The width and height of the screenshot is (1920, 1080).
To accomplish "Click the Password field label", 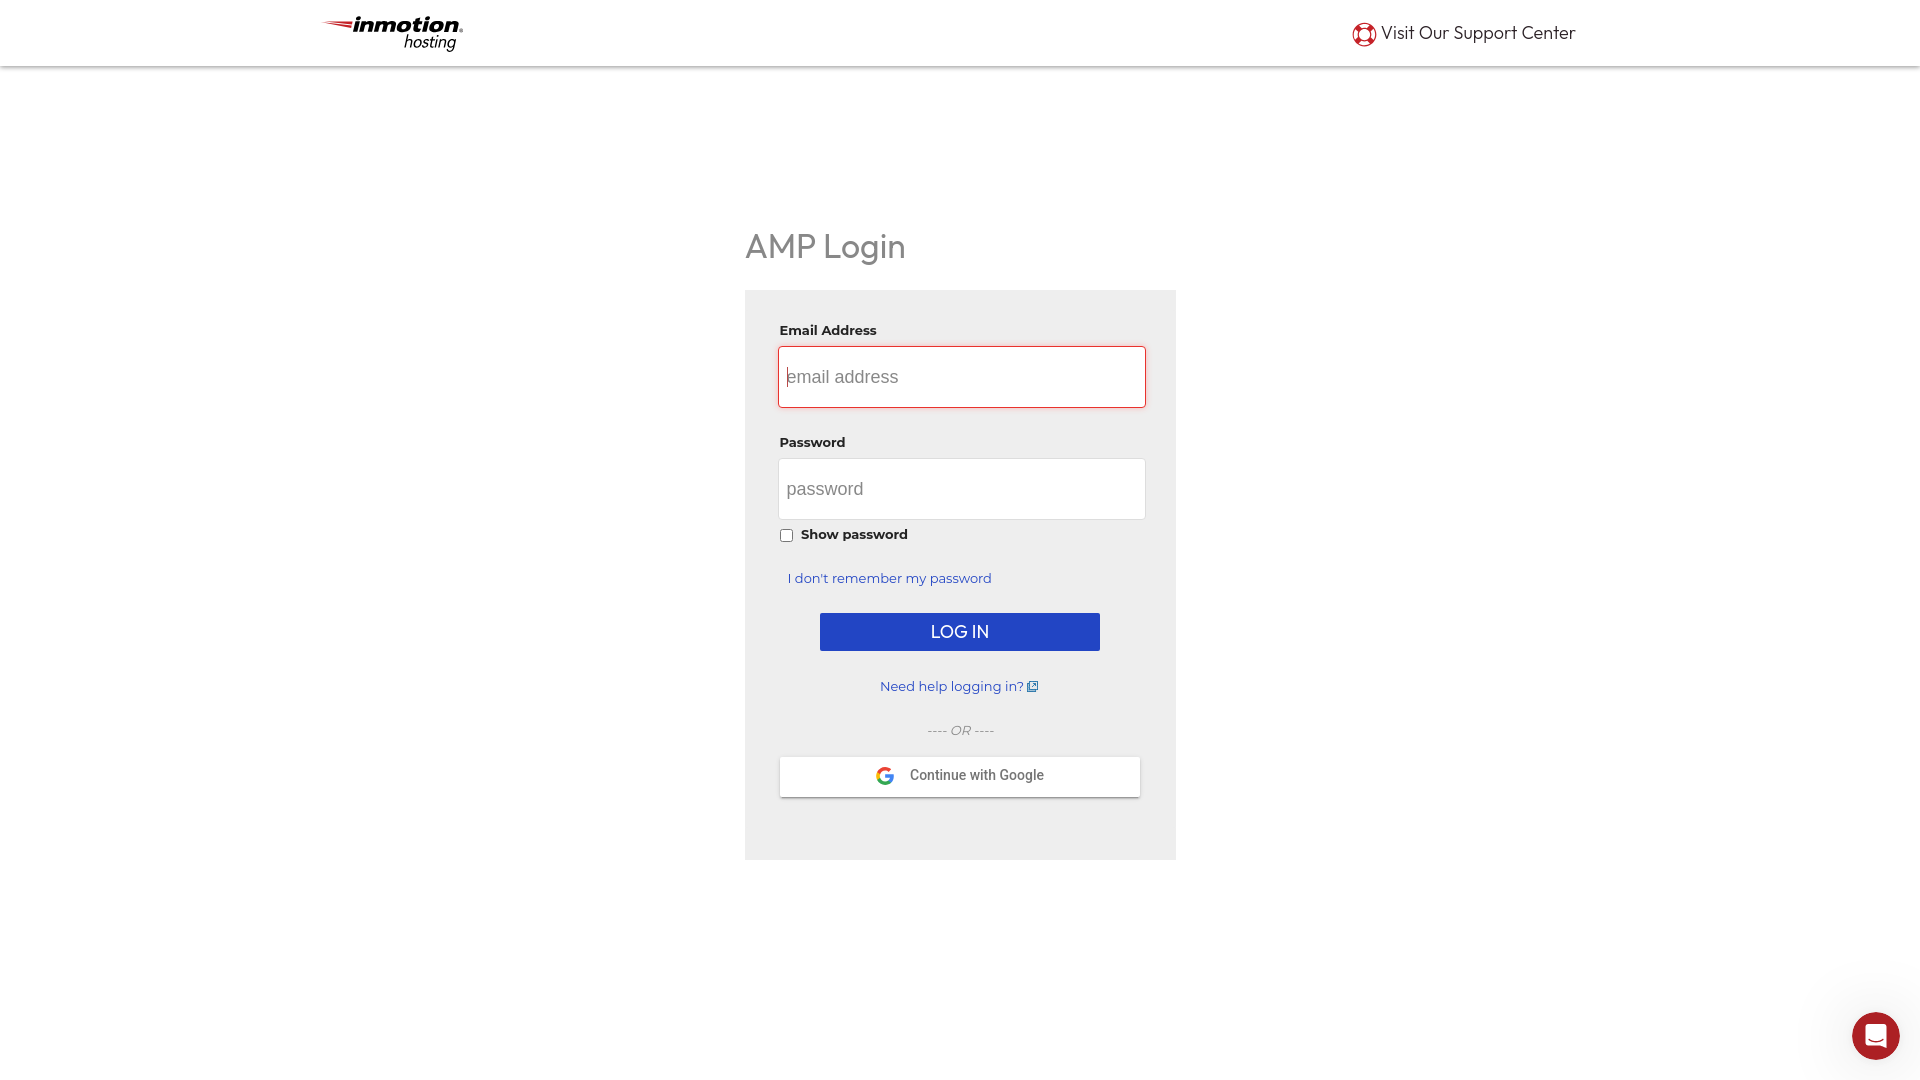I will click(812, 443).
